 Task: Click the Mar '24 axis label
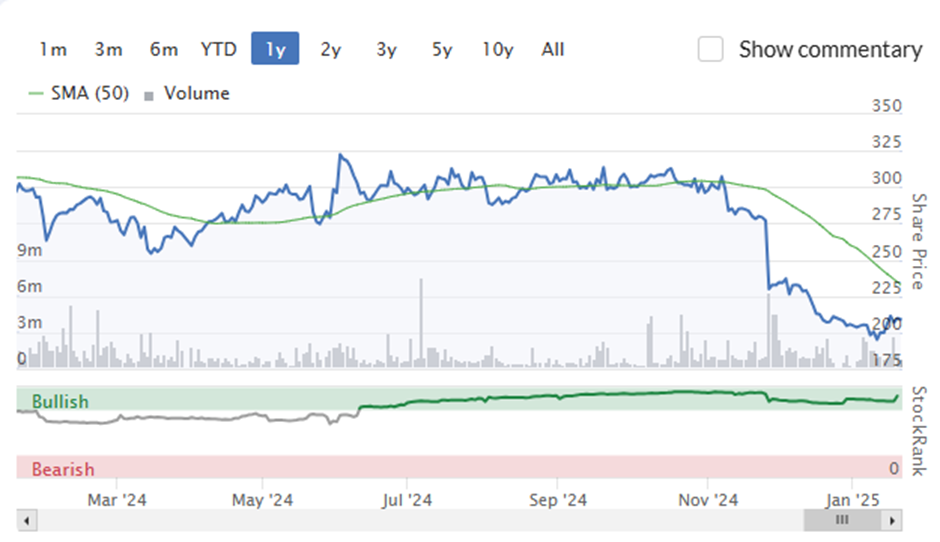117,500
